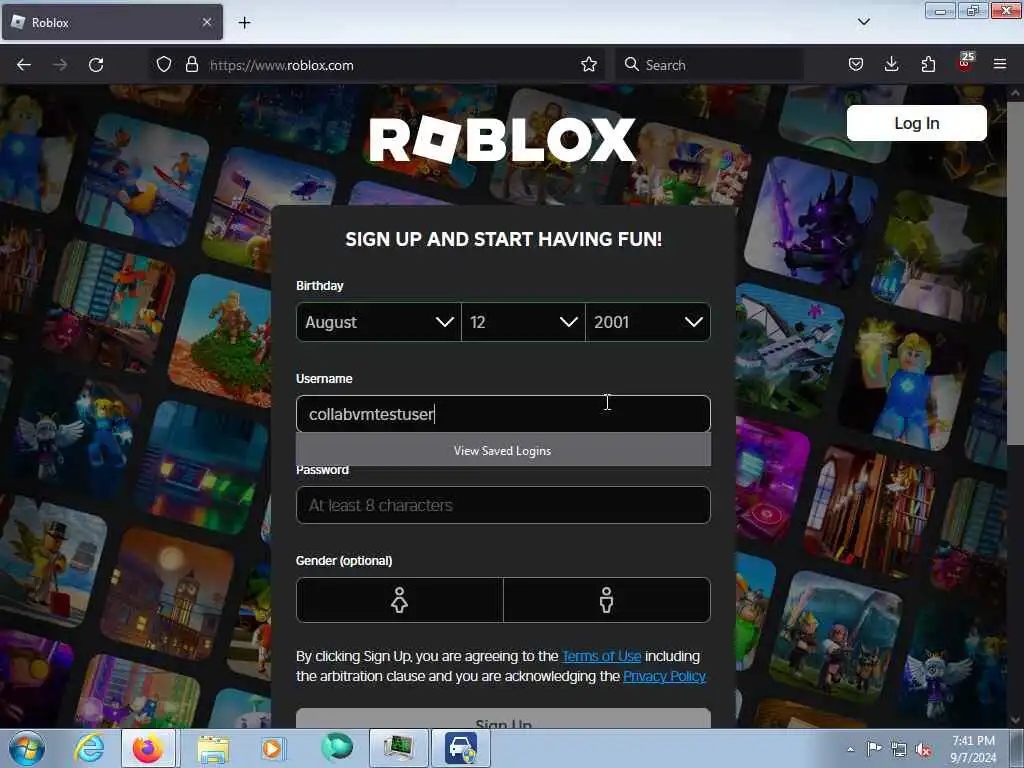This screenshot has width=1024, height=768.
Task: Click the page vertical scrollbar thumb
Action: pos(1014,274)
